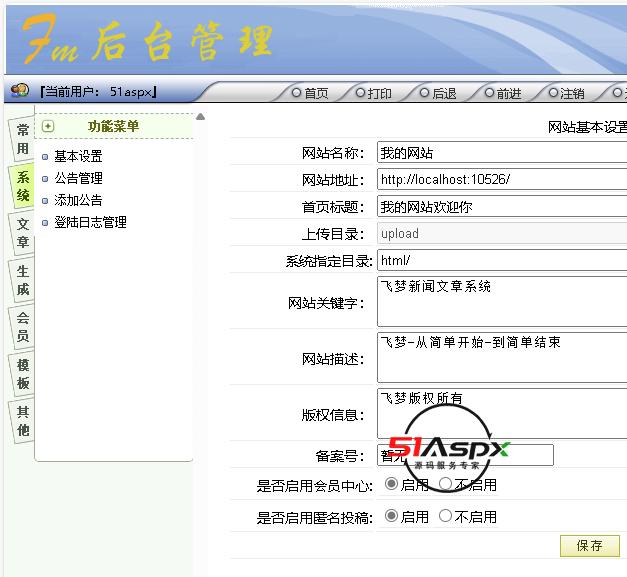Open 首页 in the top navigation
Viewport: 627px width, 577px height.
point(310,93)
